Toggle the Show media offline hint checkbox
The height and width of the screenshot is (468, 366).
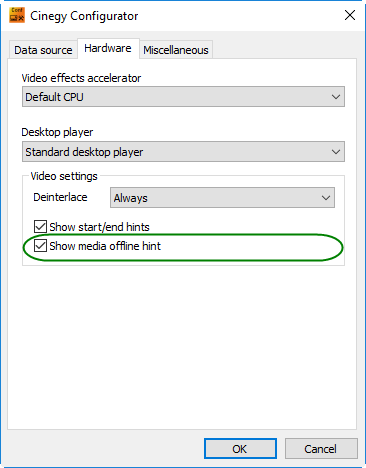(40, 246)
